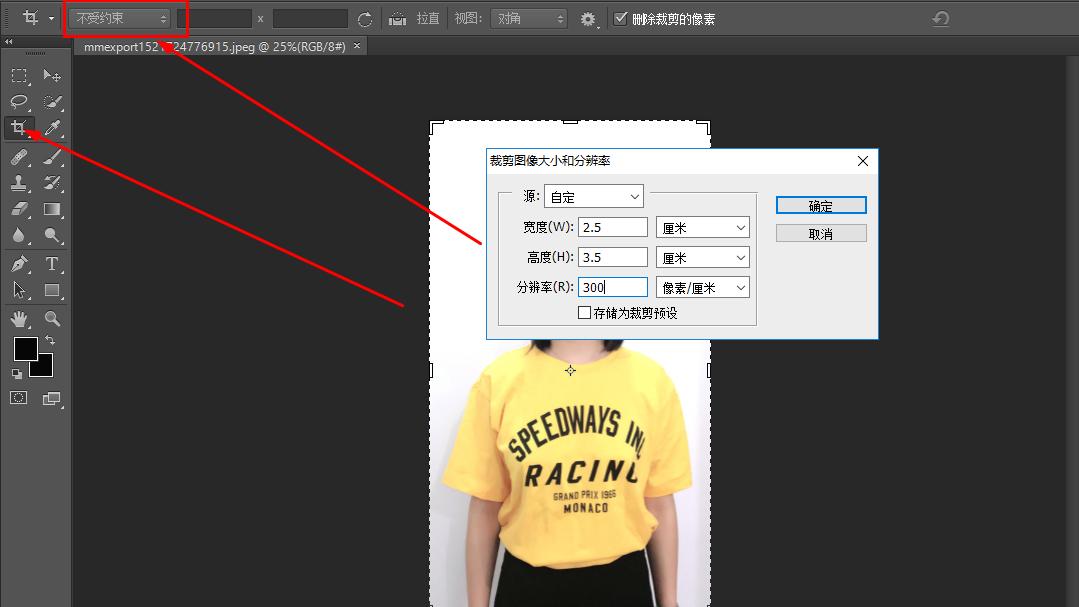The image size is (1079, 607).
Task: Toggle Quick Mask mode at toolbar bottom
Action: [x=18, y=397]
